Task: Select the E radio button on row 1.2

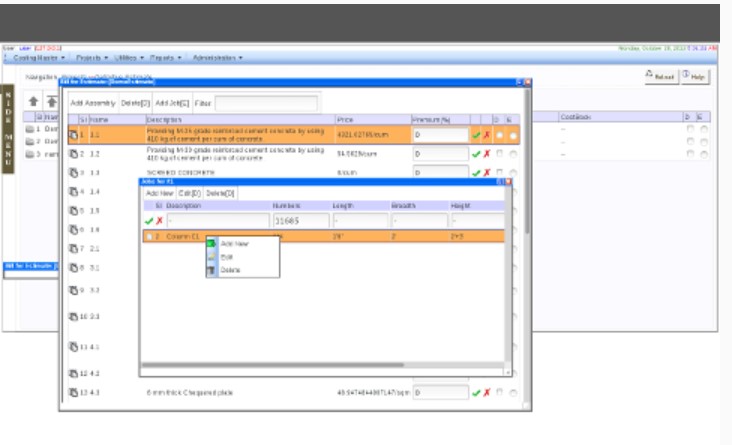Action: click(513, 154)
